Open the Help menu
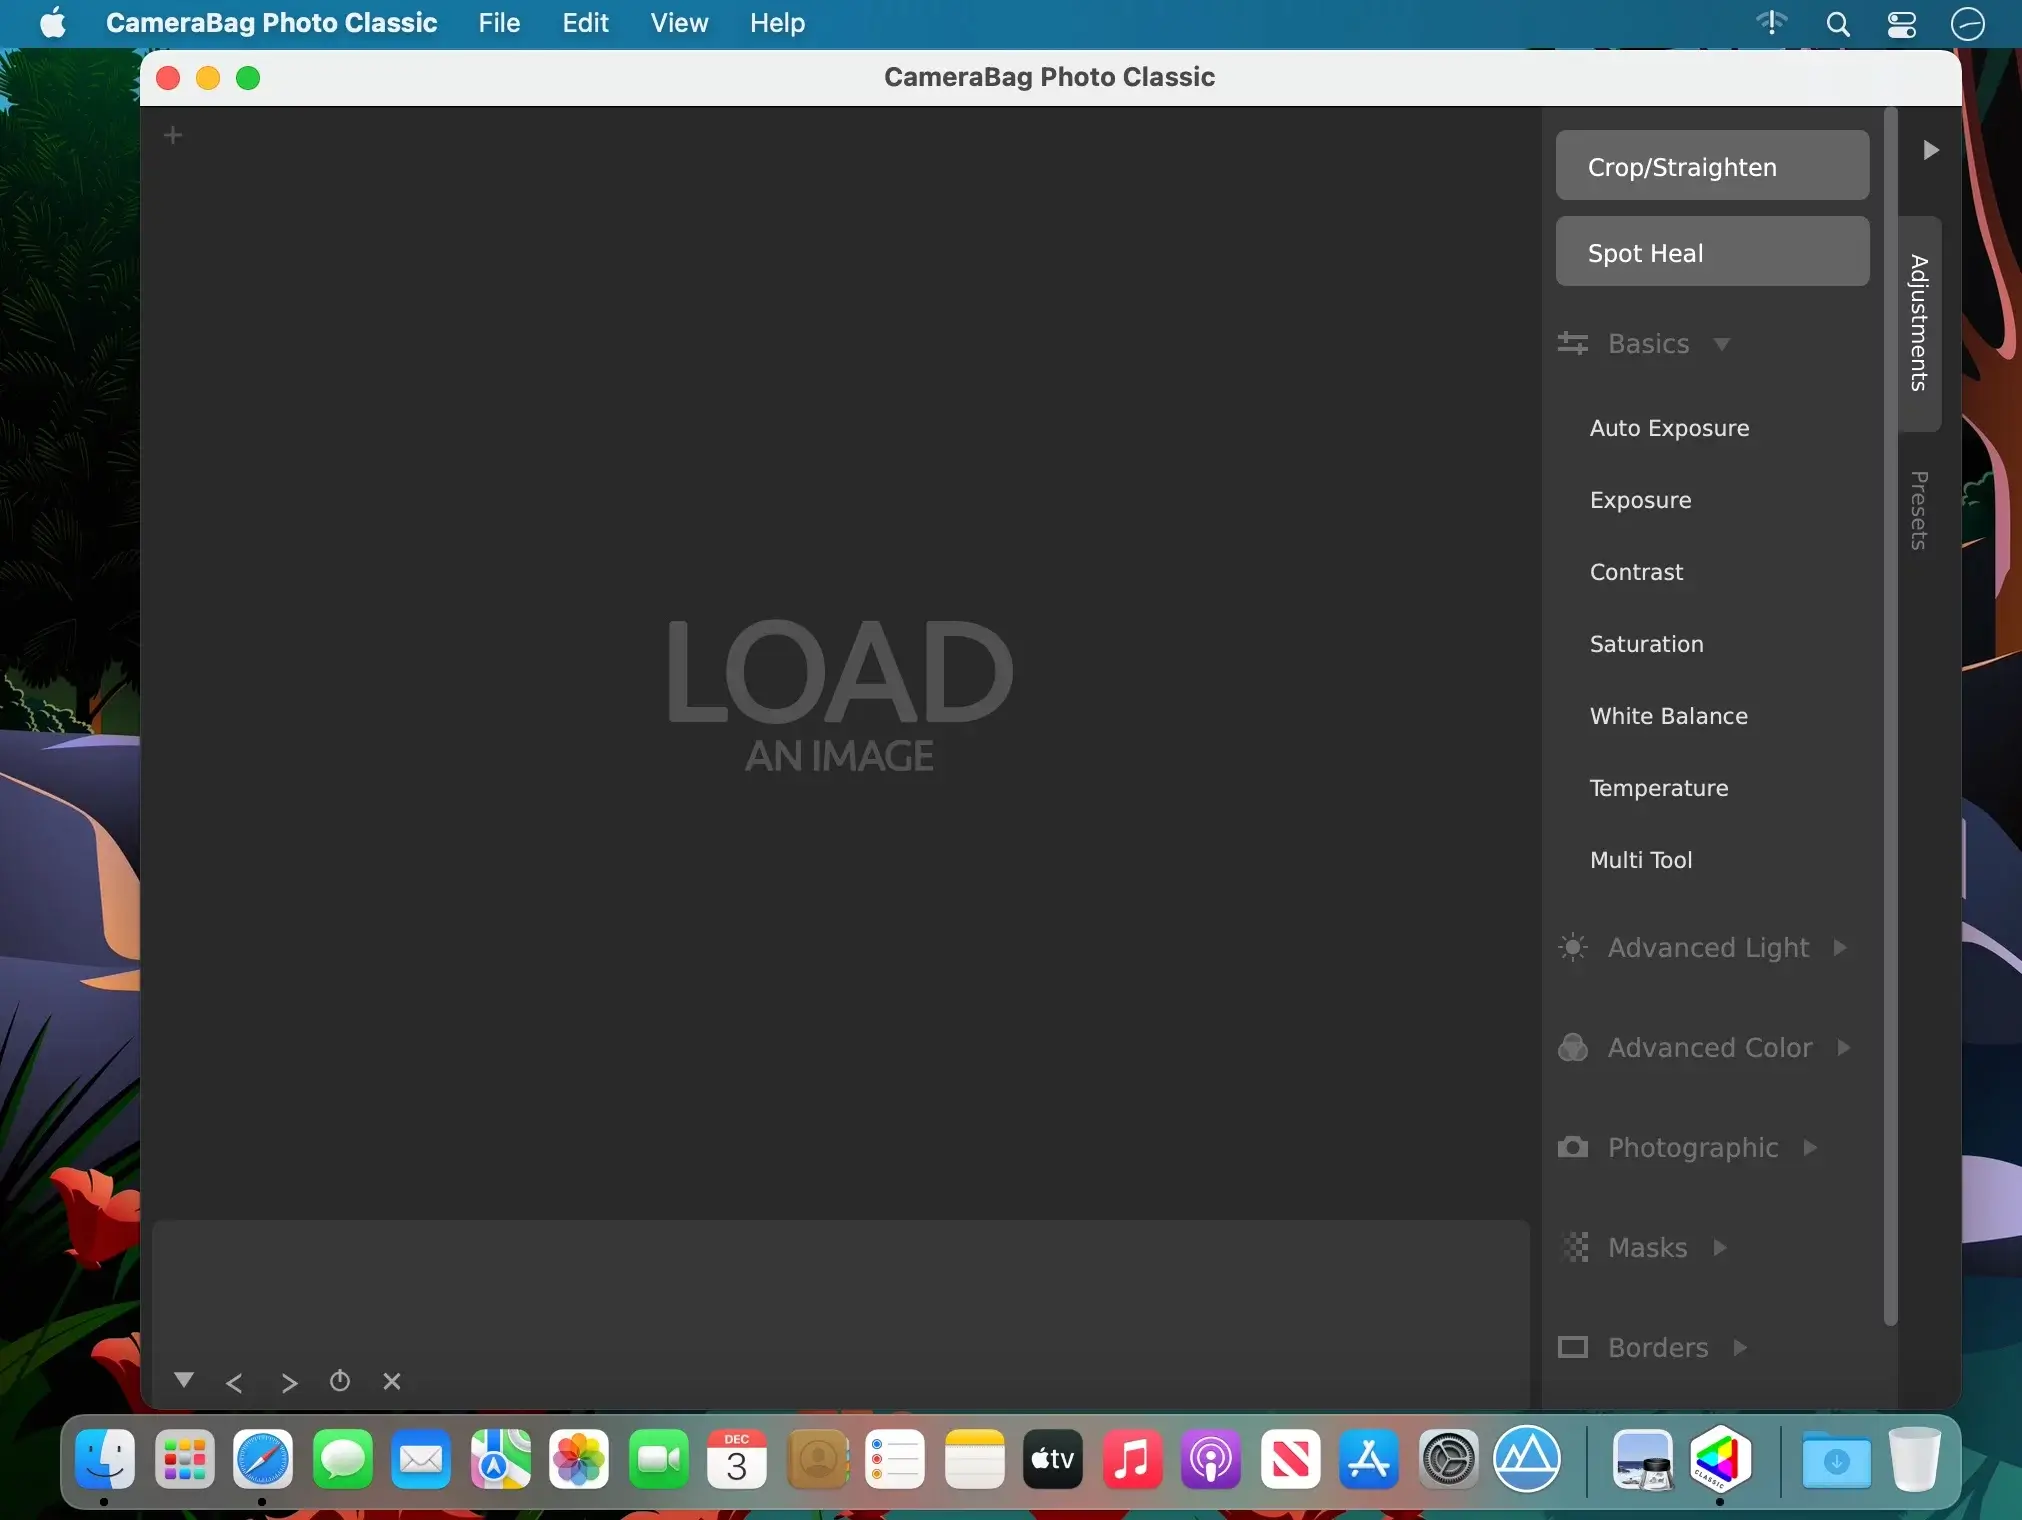Viewport: 2022px width, 1520px height. tap(777, 23)
